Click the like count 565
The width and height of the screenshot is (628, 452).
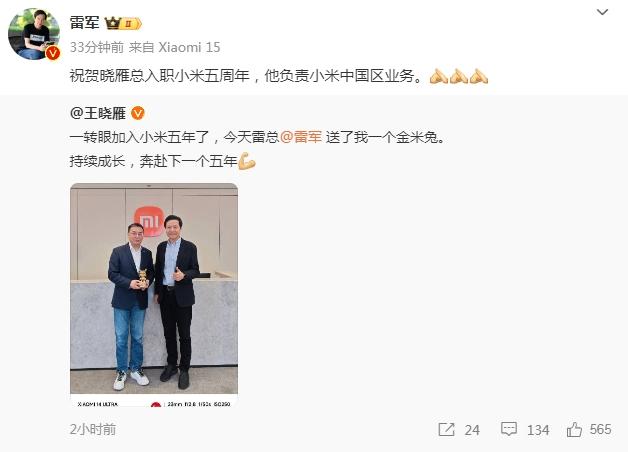(x=600, y=429)
